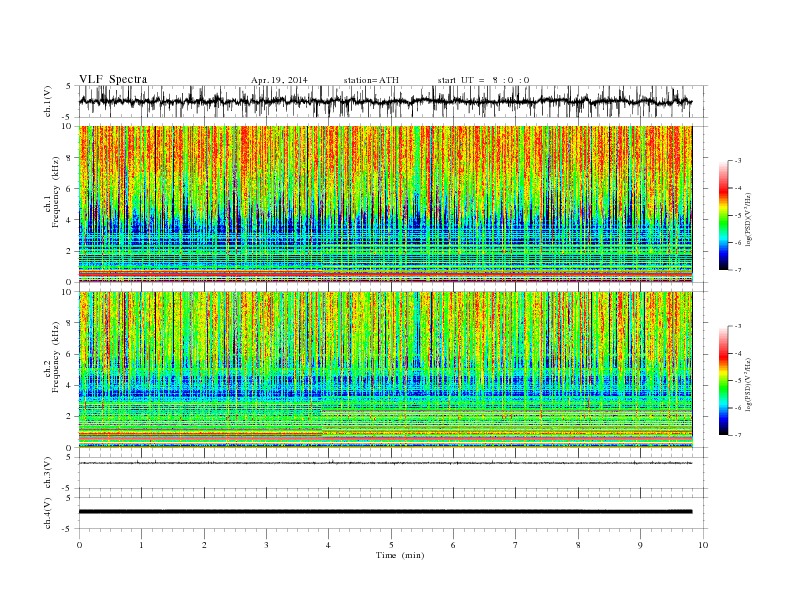The height and width of the screenshot is (612, 792).
Task: Click the "2" kHz tick on ch.2 frequency axis
Action: [70, 417]
